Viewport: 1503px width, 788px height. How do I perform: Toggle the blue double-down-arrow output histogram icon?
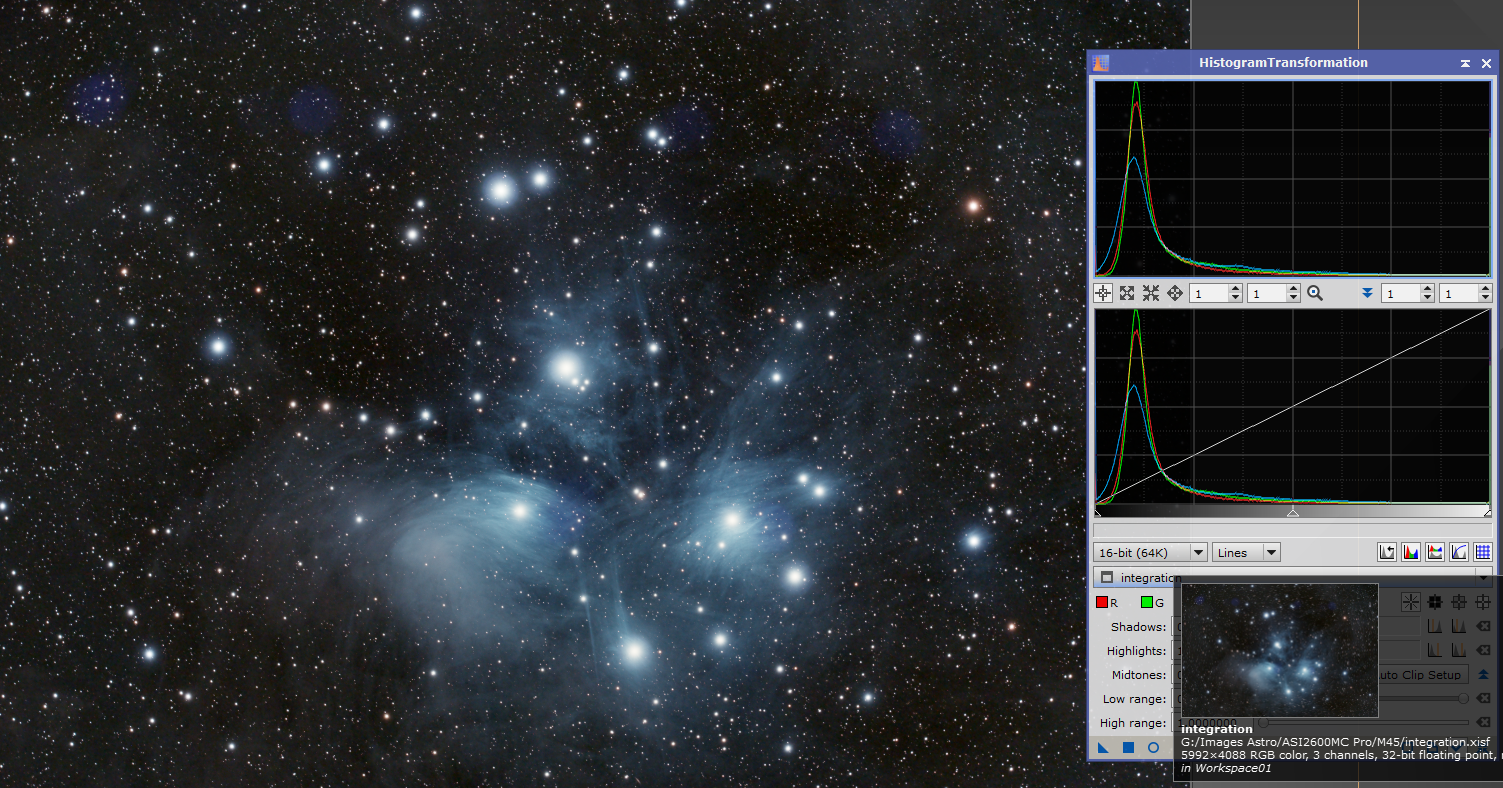pos(1367,293)
